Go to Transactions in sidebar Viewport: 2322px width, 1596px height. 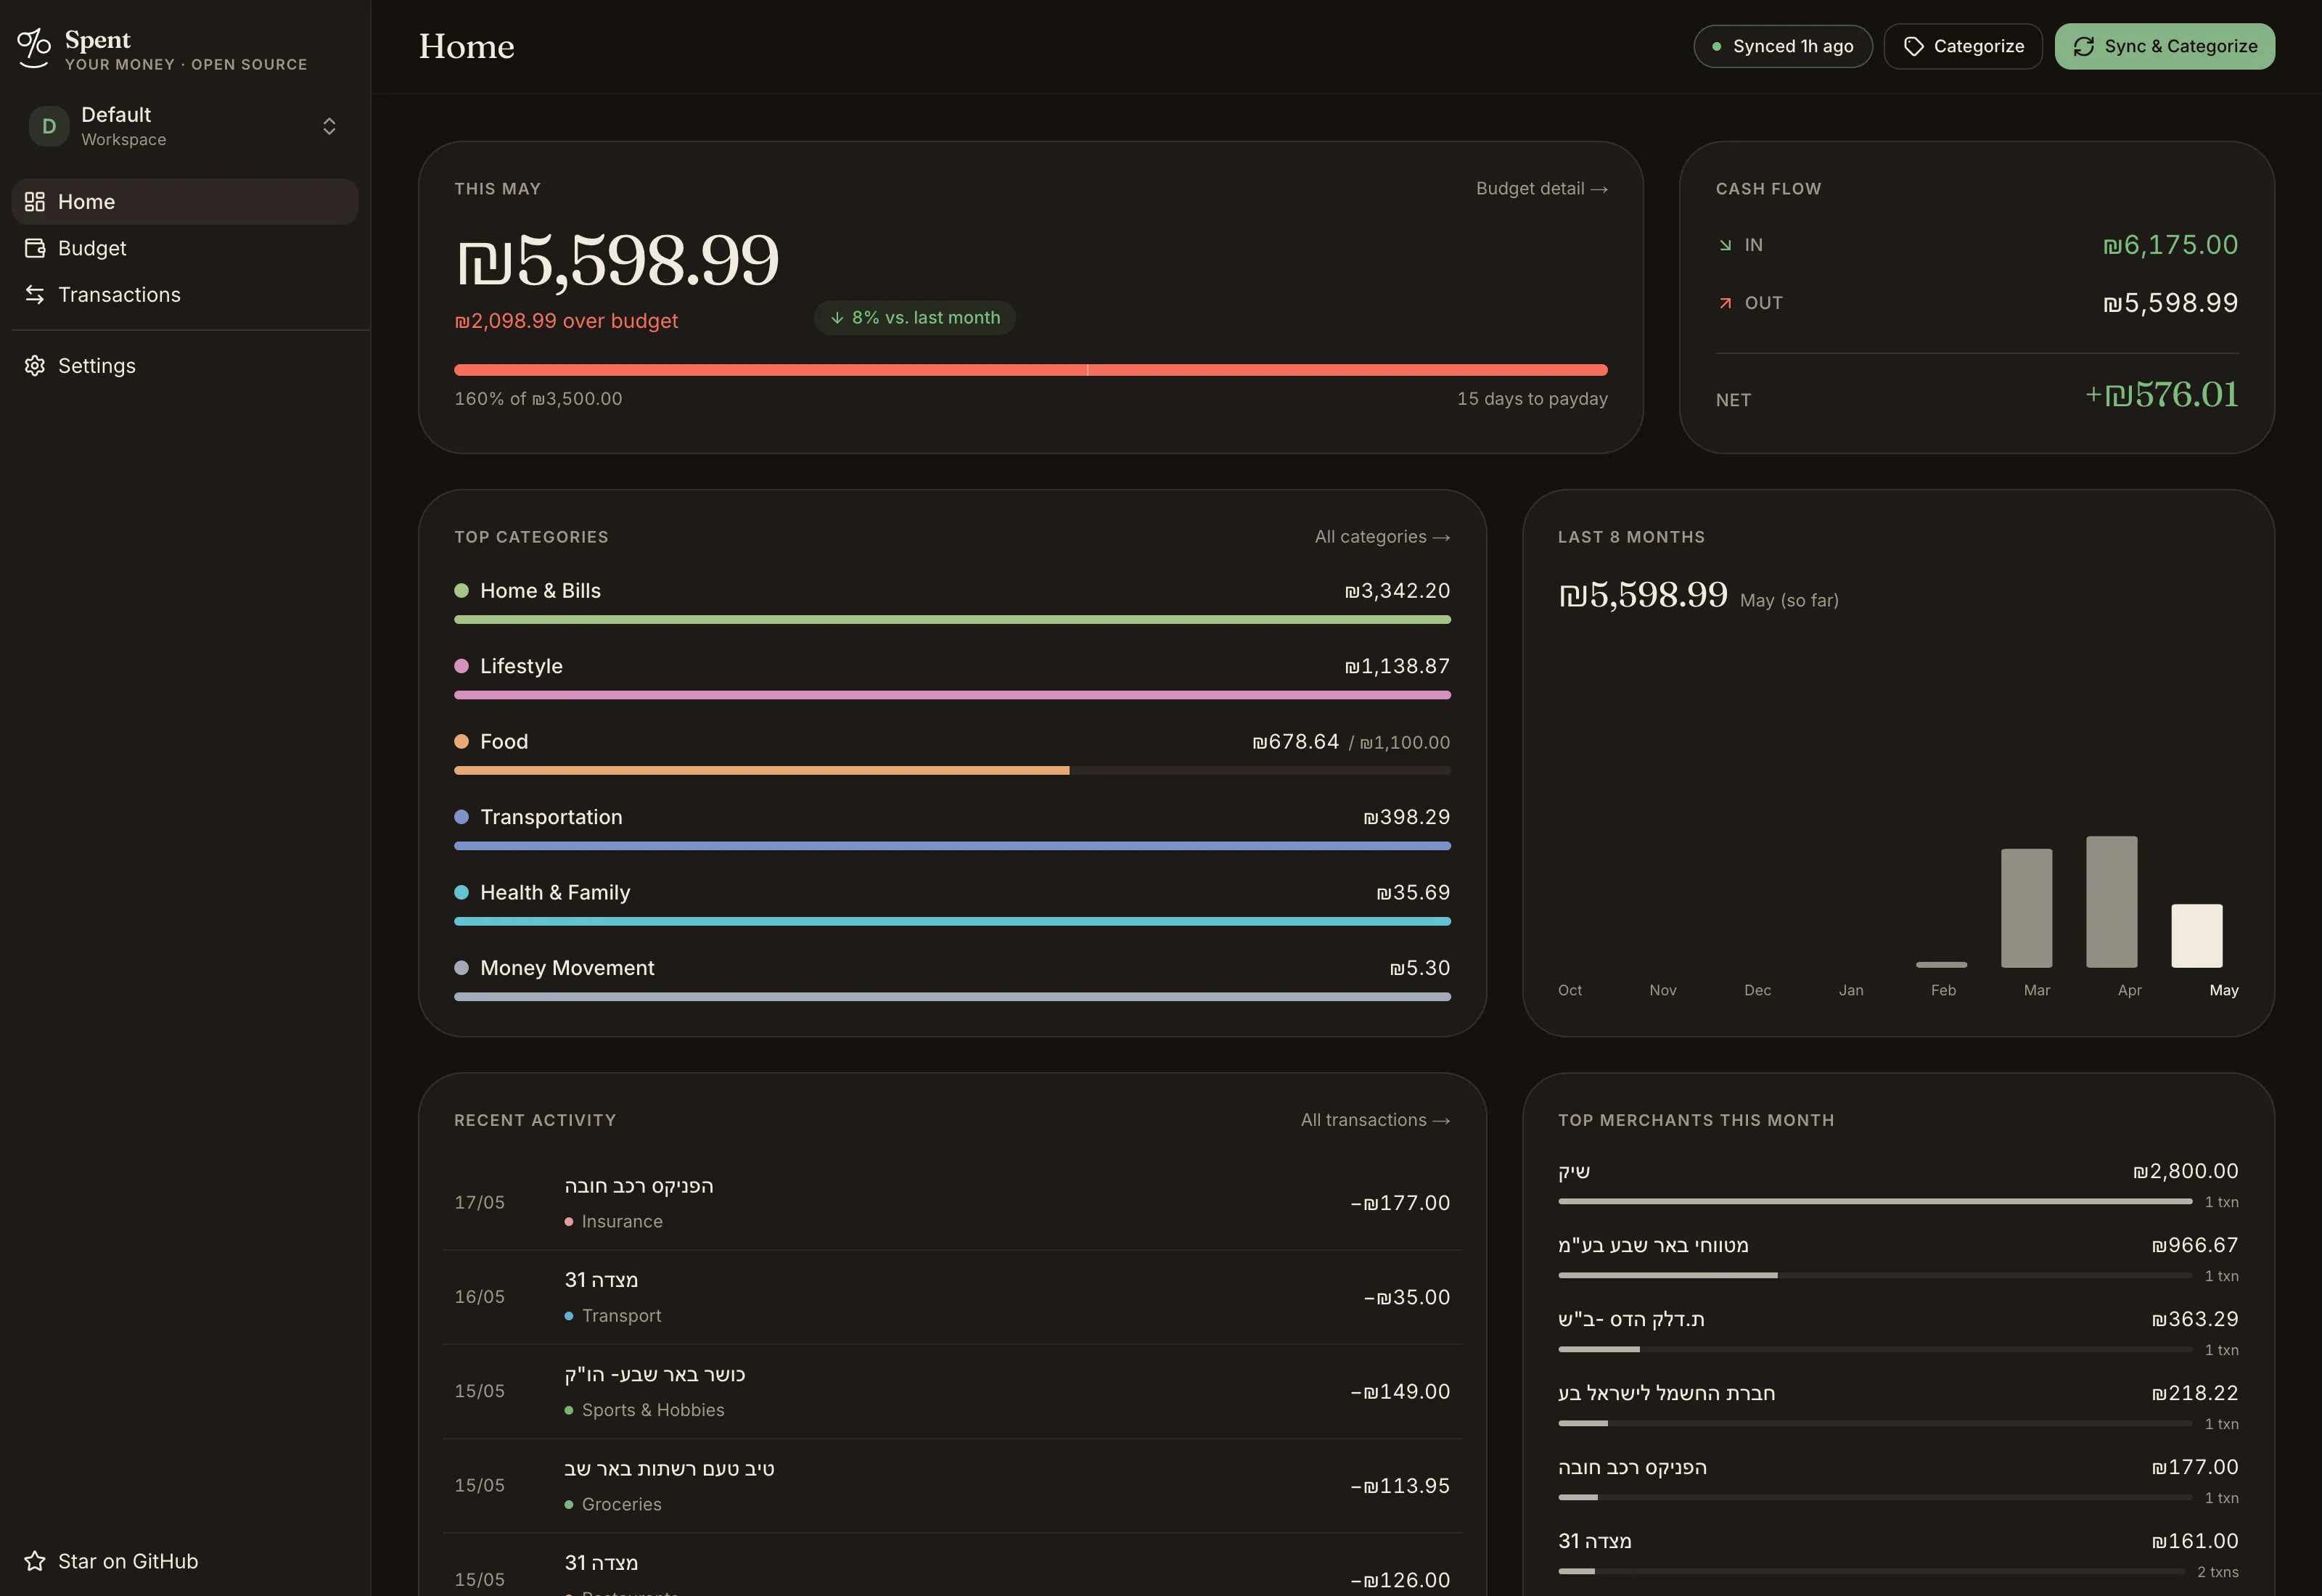click(185, 294)
